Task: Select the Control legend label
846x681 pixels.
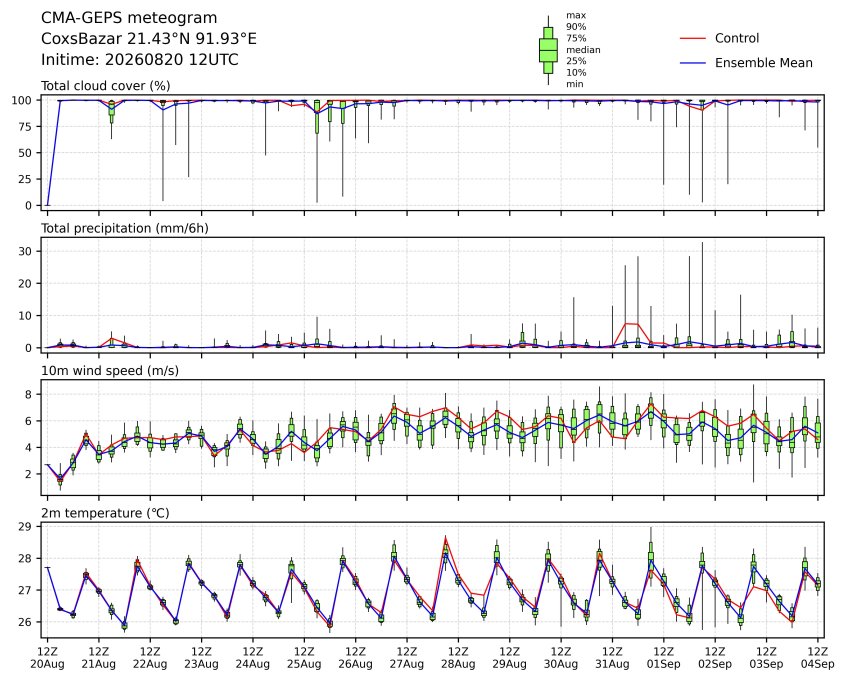Action: (x=736, y=38)
